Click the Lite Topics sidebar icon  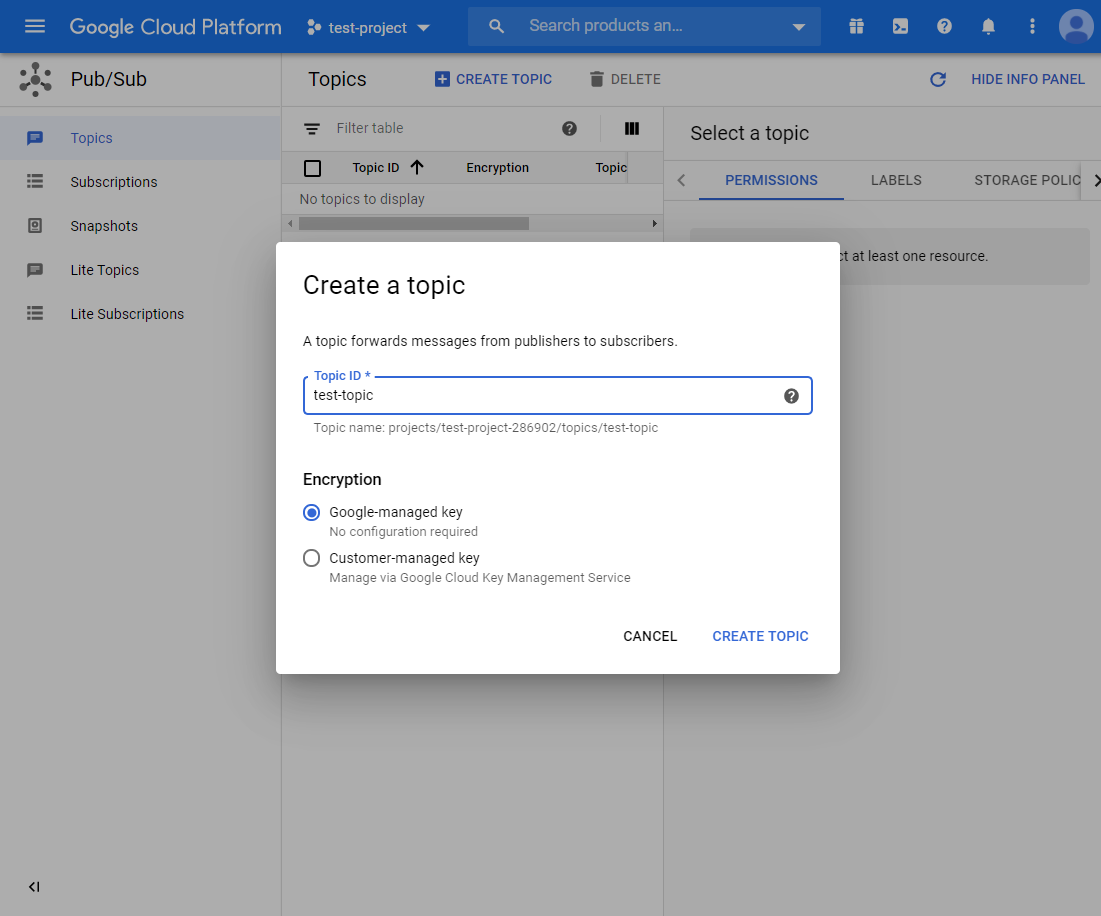tap(34, 270)
